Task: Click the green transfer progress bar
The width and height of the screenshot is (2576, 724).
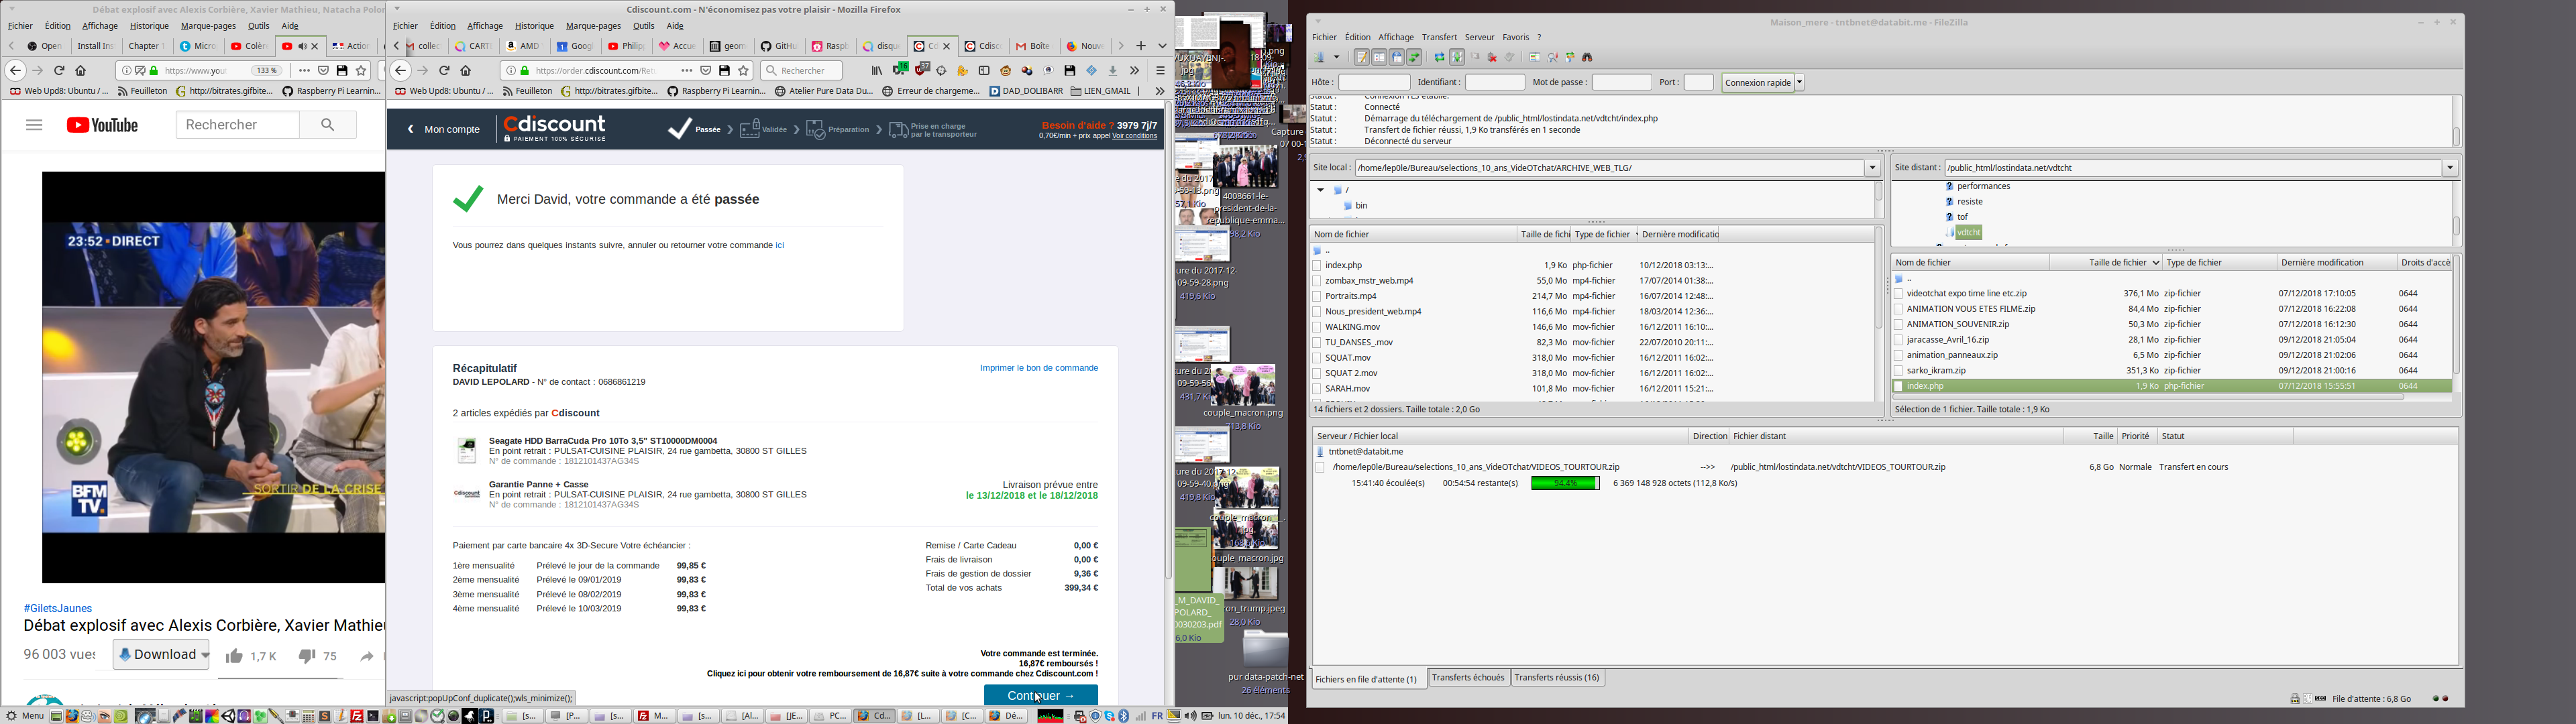Action: 1565,483
